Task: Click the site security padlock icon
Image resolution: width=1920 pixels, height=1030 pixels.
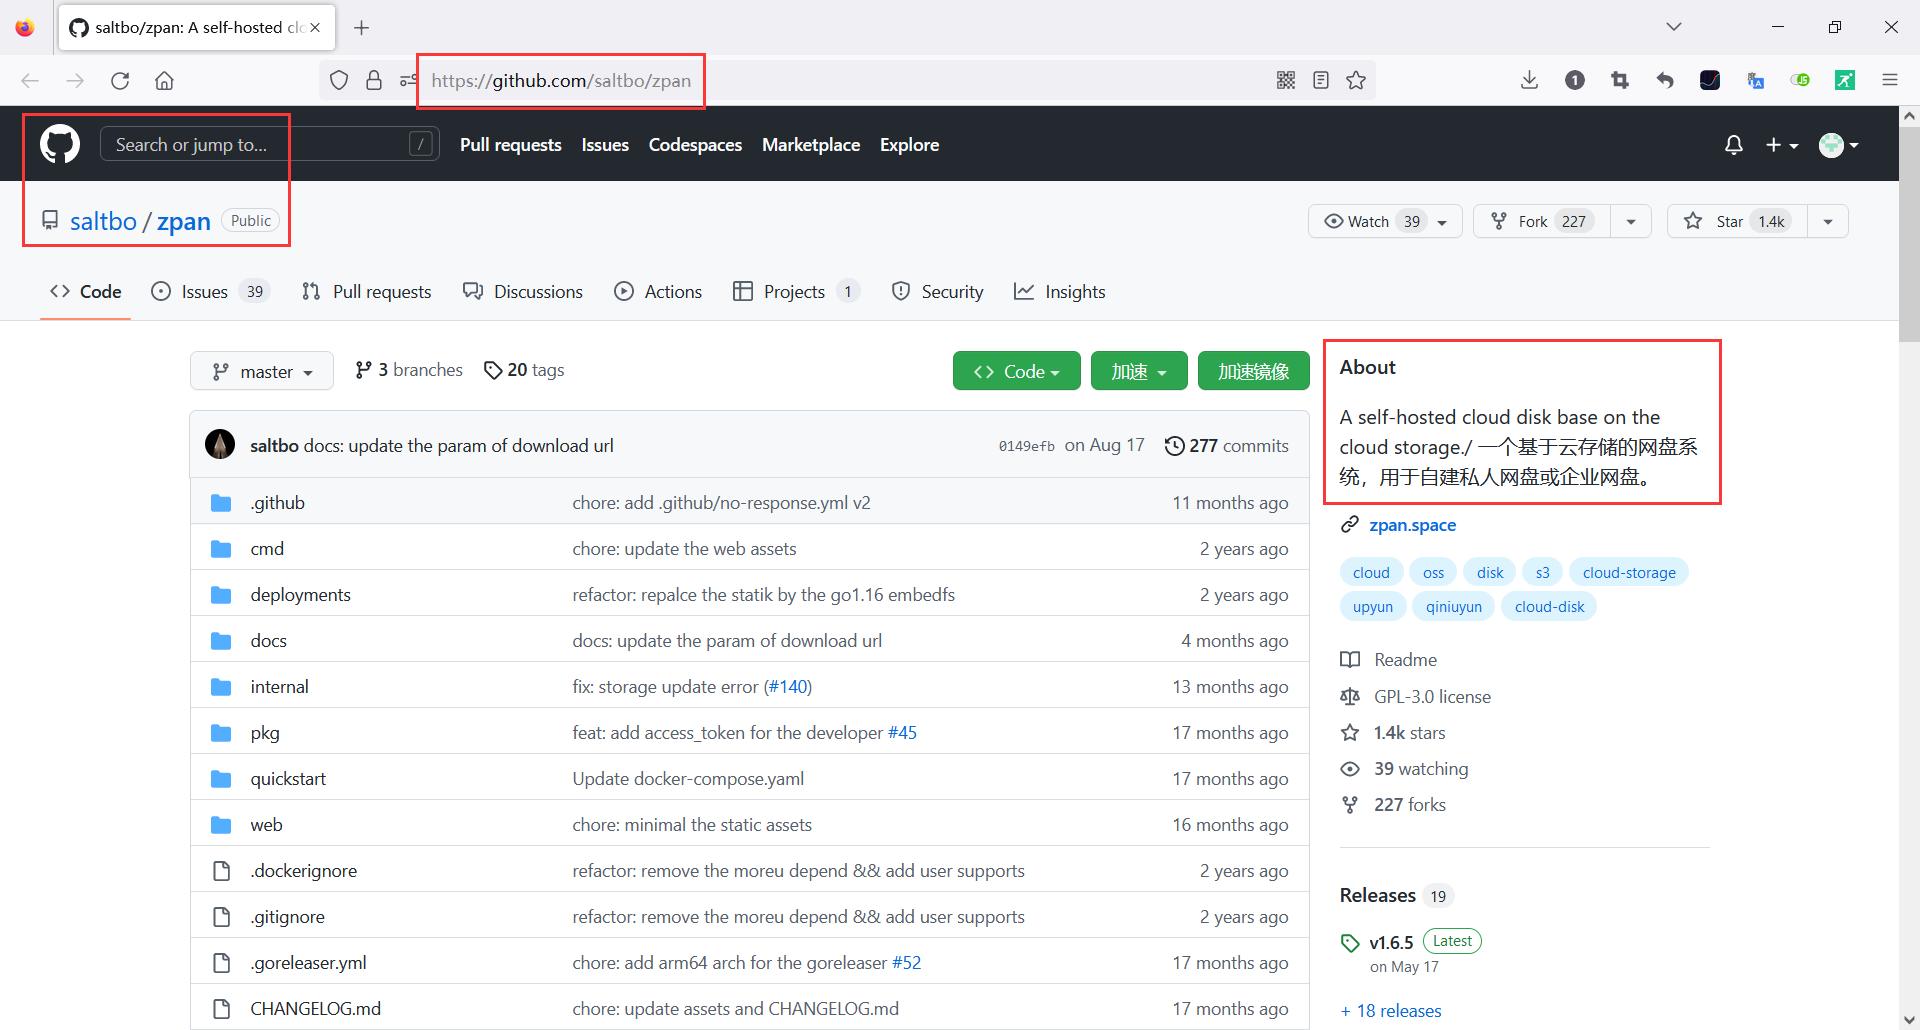Action: [374, 81]
